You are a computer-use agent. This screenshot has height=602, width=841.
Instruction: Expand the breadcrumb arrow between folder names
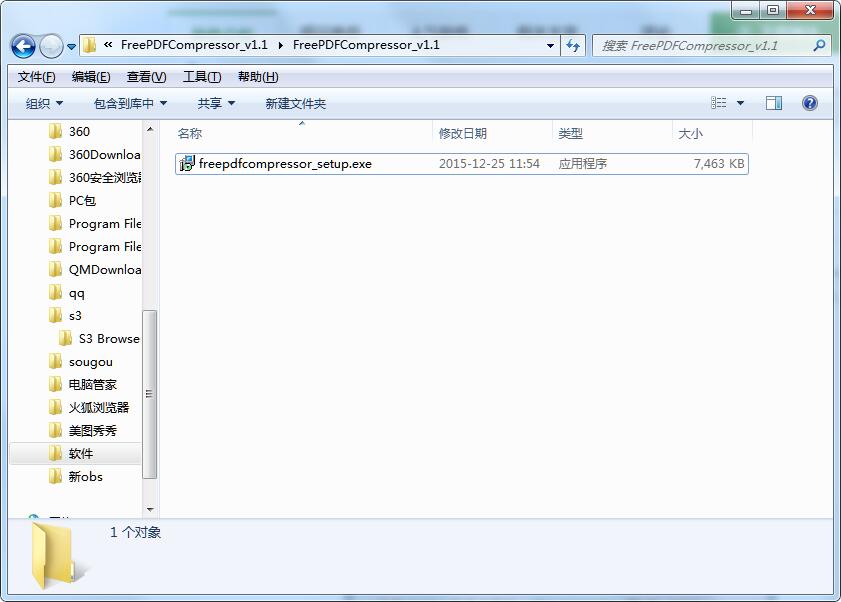[x=281, y=46]
